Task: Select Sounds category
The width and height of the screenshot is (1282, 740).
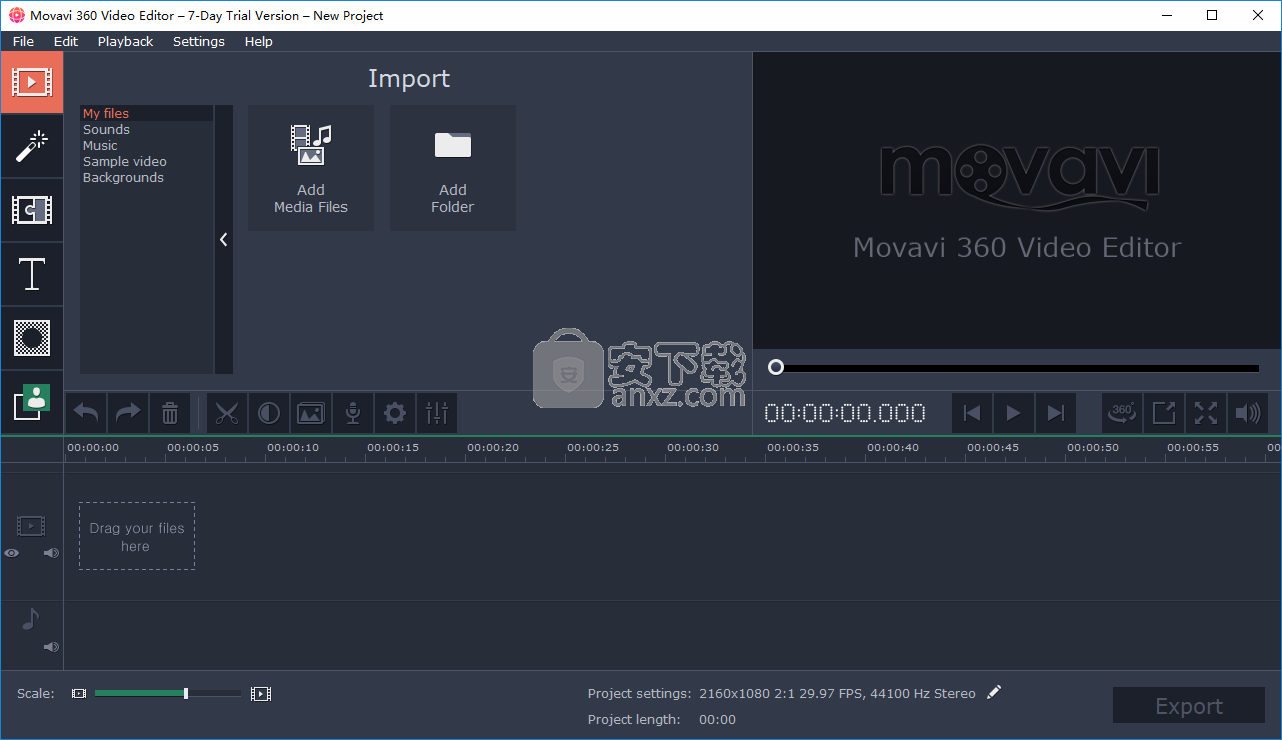Action: coord(147,130)
